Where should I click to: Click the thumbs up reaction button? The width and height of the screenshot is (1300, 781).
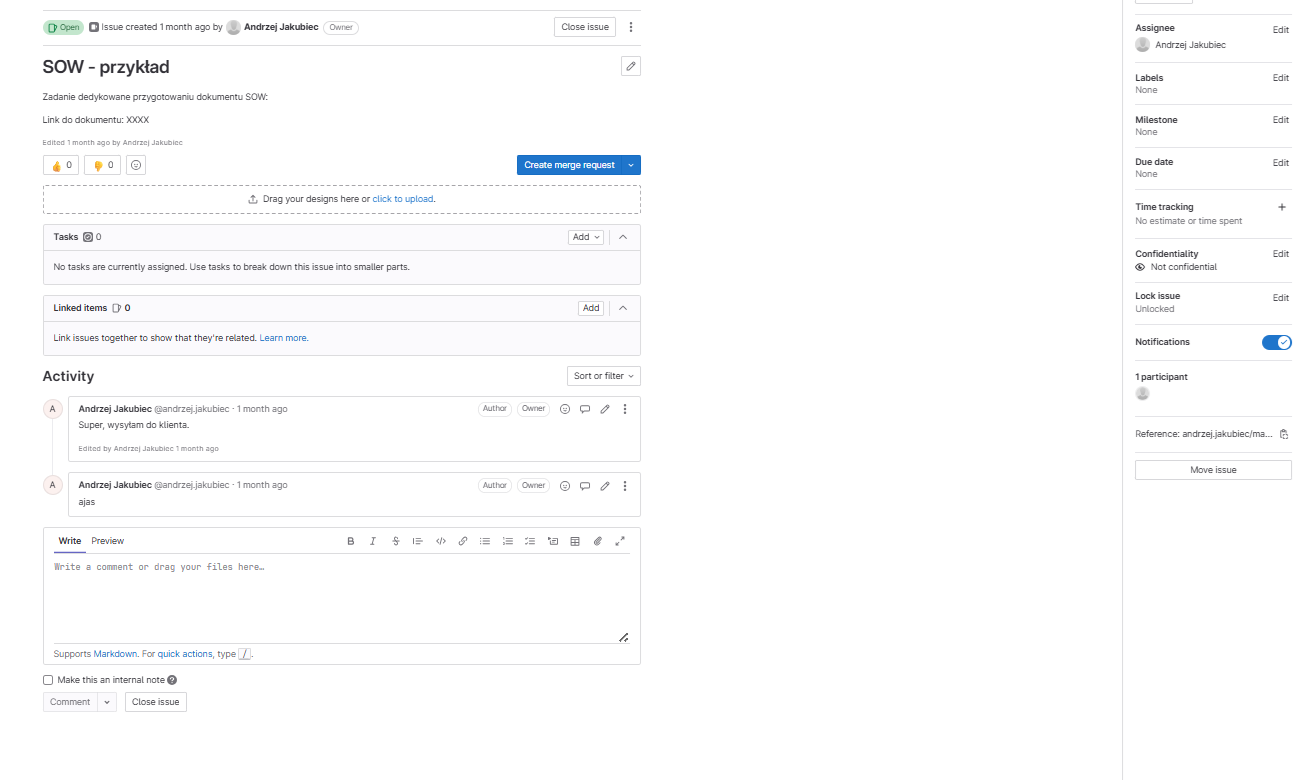61,165
